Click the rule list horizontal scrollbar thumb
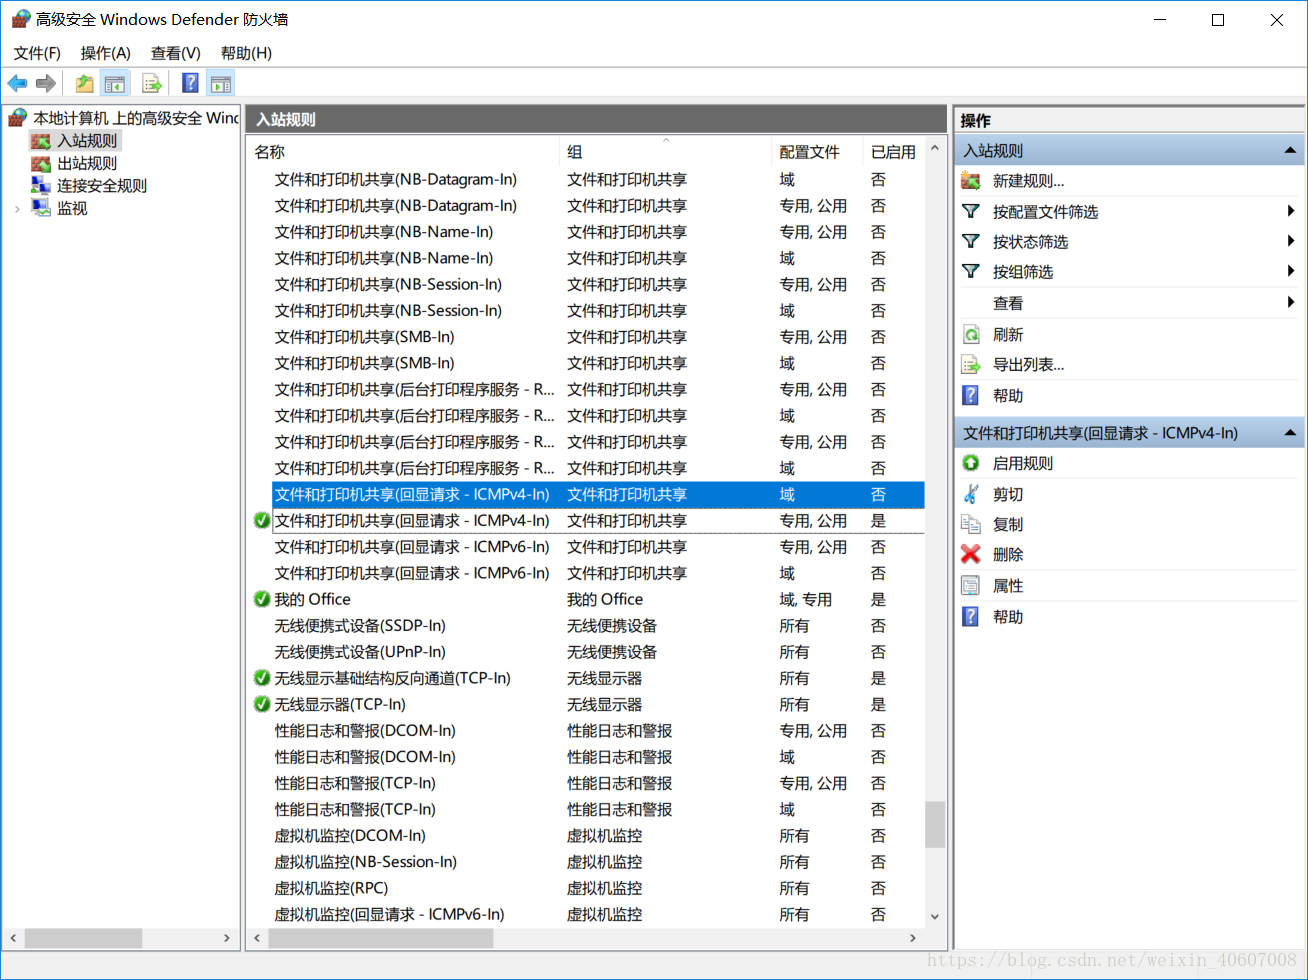 [x=380, y=938]
